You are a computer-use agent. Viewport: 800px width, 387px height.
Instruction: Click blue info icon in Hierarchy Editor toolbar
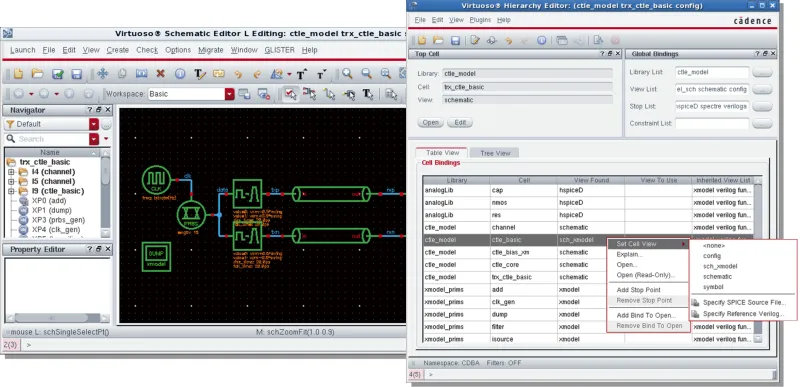[542, 40]
